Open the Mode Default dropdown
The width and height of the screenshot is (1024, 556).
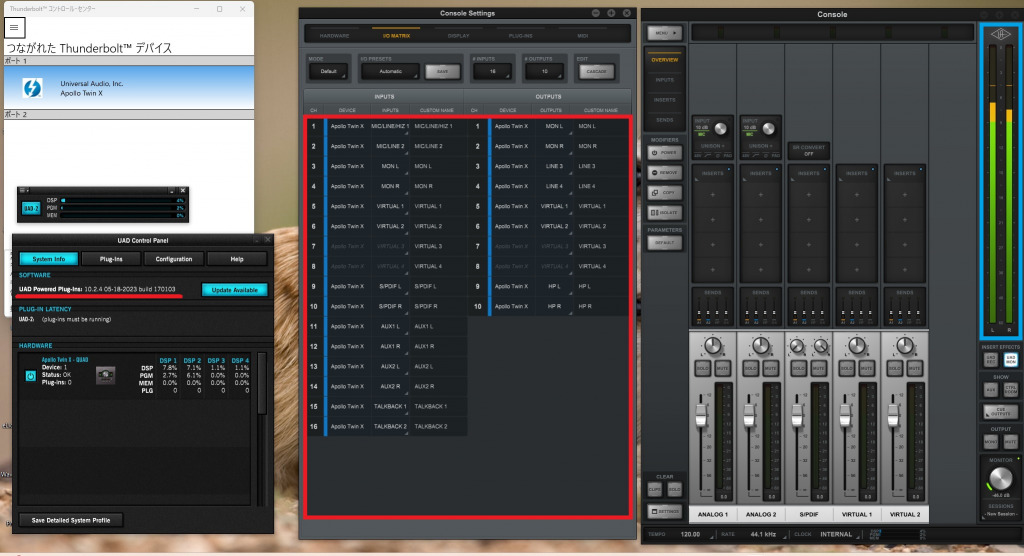click(329, 72)
